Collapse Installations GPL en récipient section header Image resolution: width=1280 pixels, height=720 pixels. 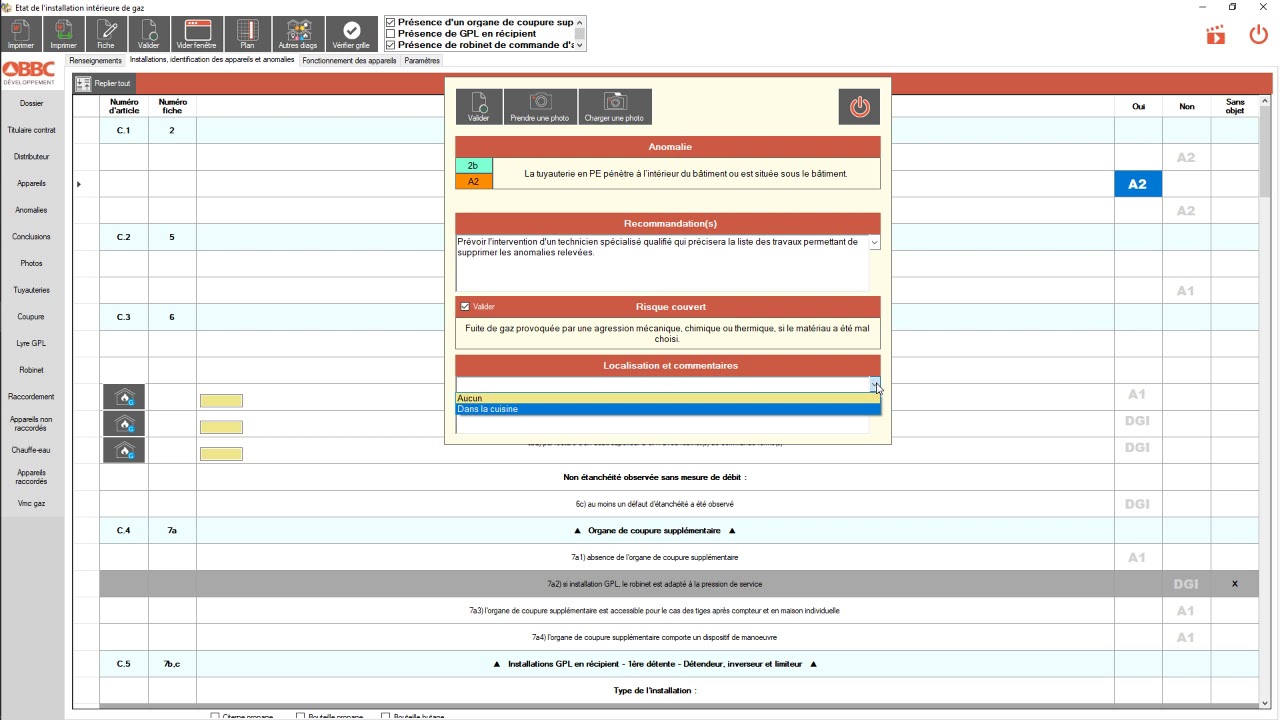(x=655, y=664)
